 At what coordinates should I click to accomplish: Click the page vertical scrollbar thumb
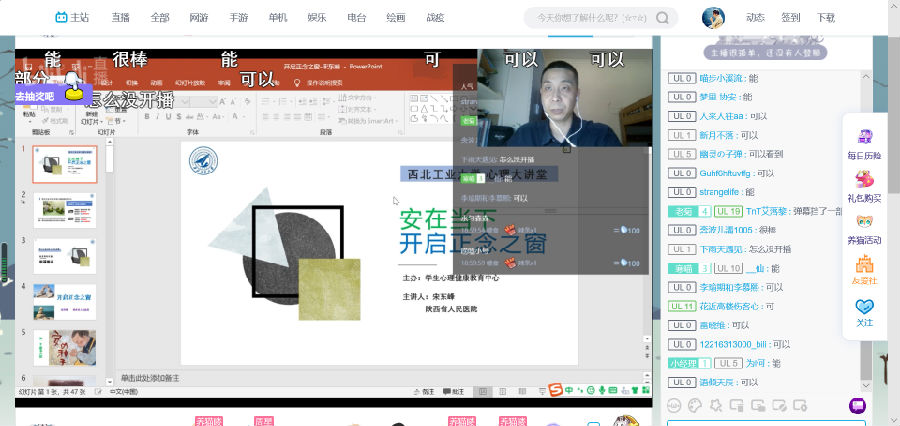click(x=893, y=115)
